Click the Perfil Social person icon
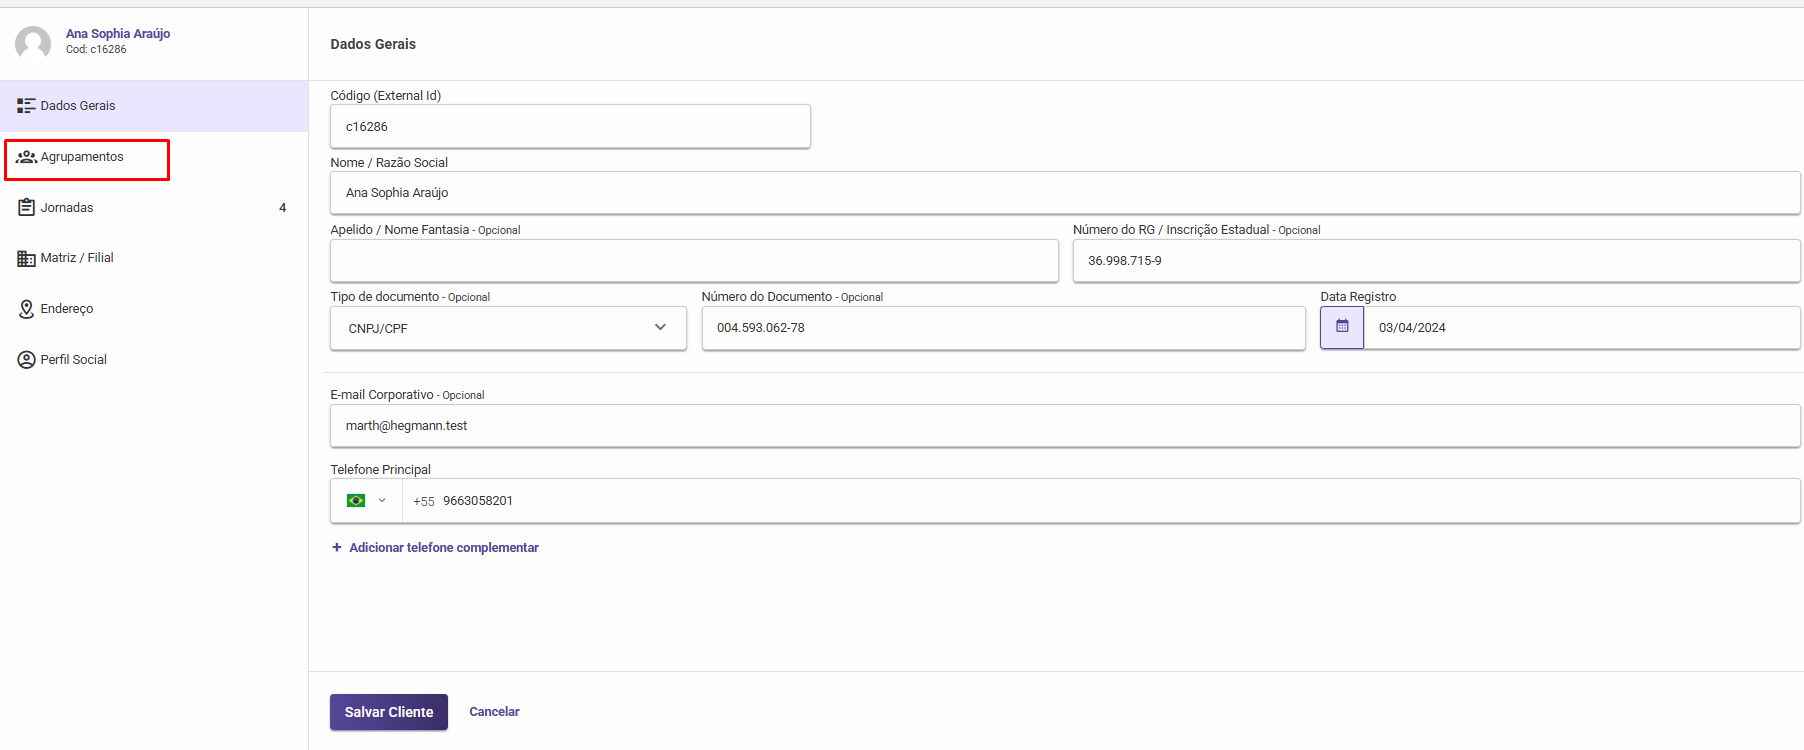The image size is (1804, 750). (x=27, y=360)
